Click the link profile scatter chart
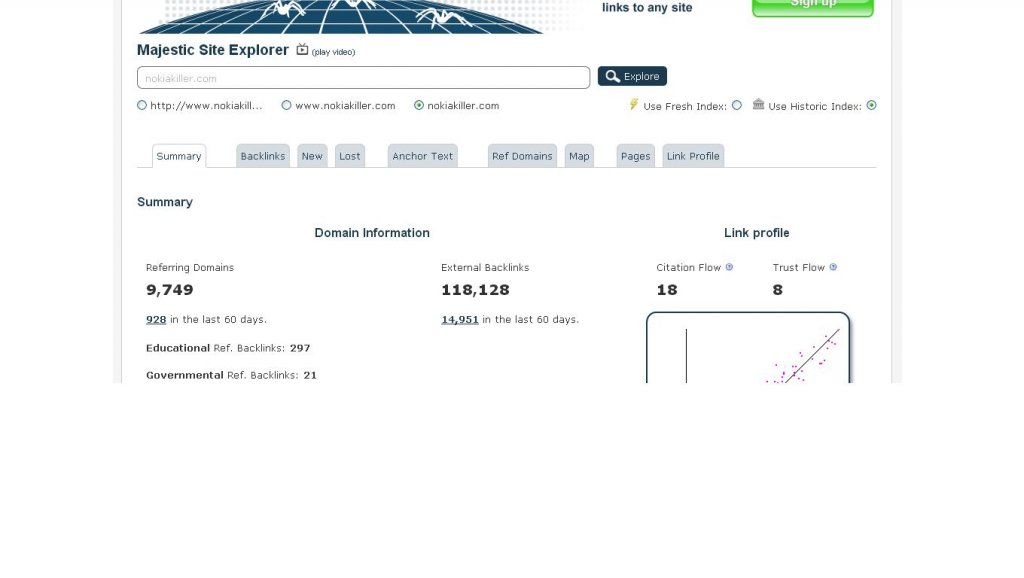The width and height of the screenshot is (1024, 578). (748, 347)
